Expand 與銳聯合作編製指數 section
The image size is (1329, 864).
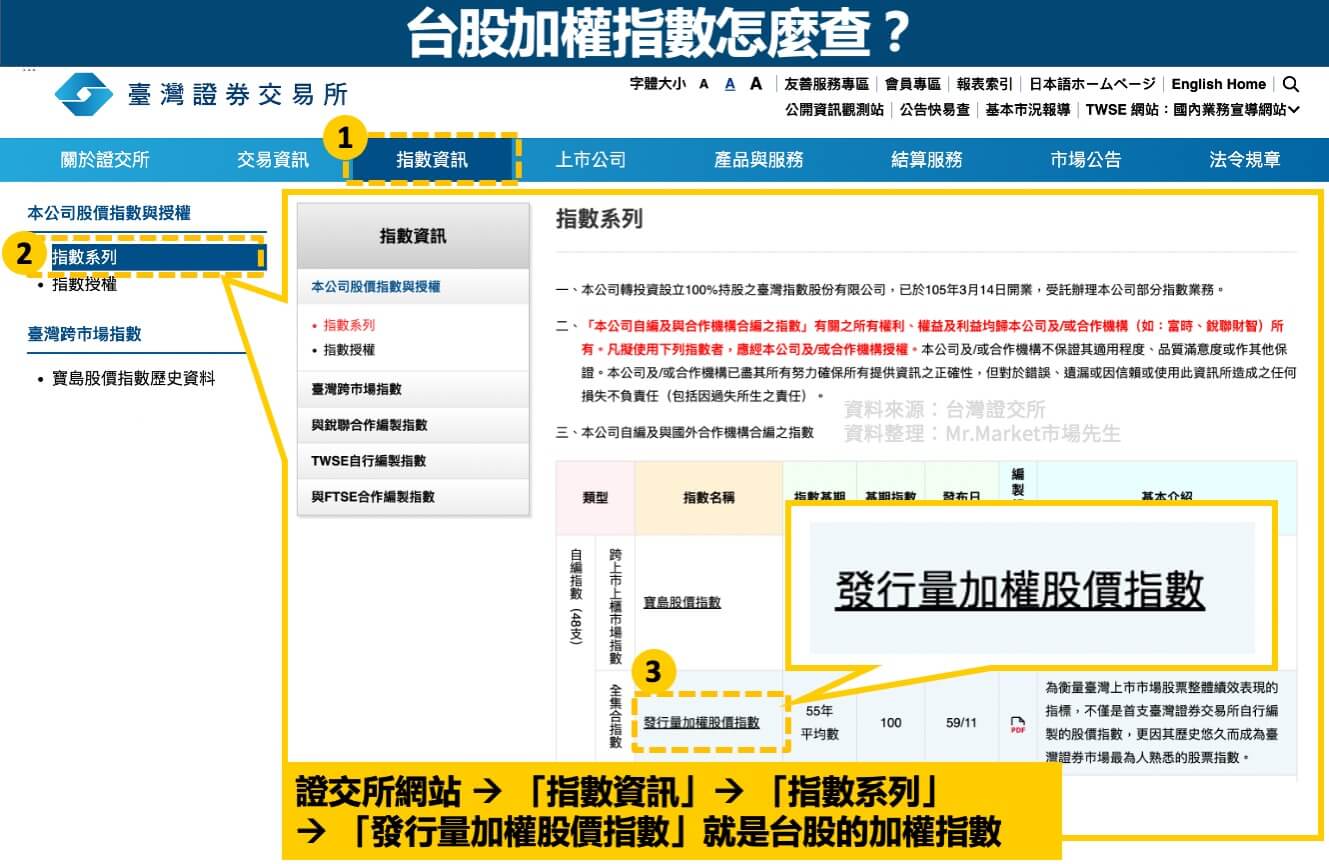[413, 425]
